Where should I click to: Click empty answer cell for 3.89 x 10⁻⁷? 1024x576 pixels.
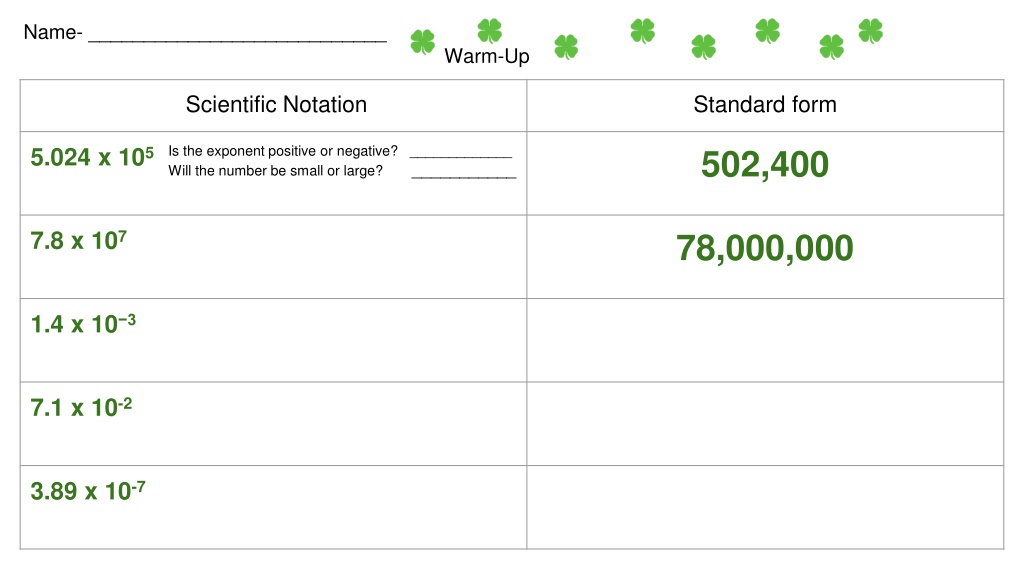click(765, 507)
